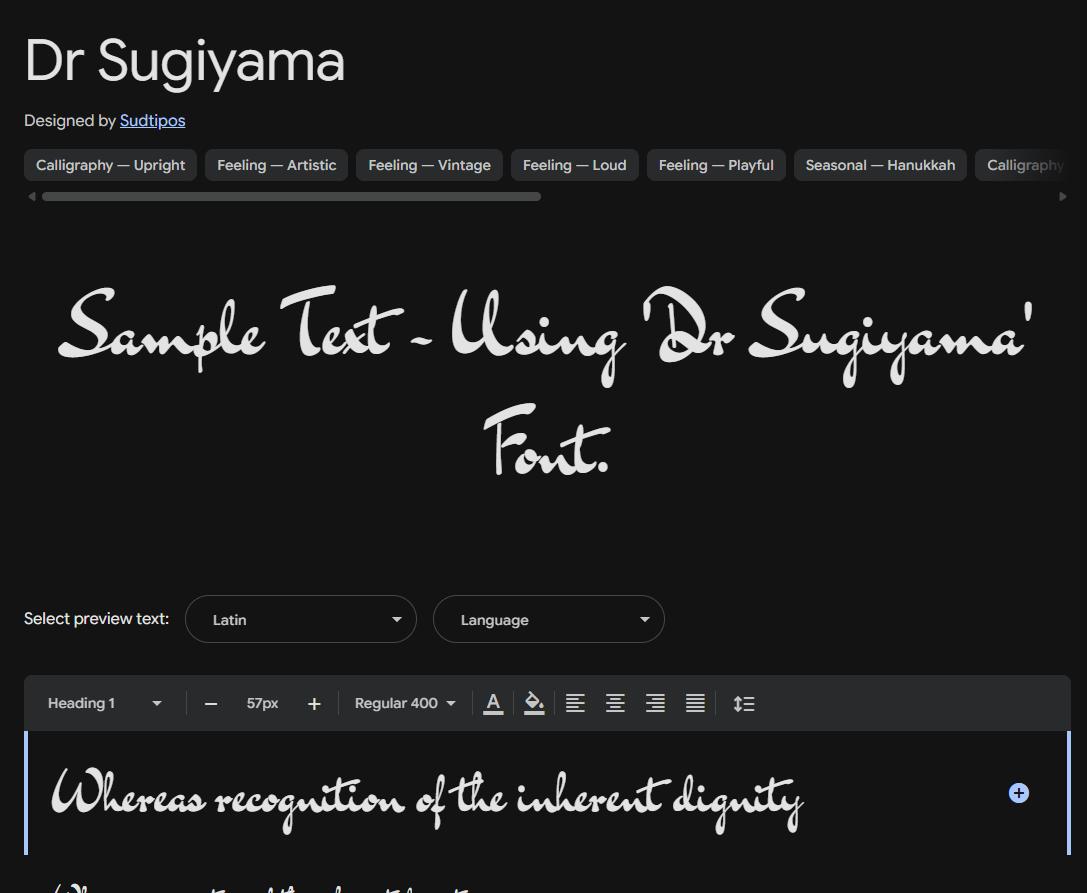Align text right
The width and height of the screenshot is (1087, 893).
656,703
